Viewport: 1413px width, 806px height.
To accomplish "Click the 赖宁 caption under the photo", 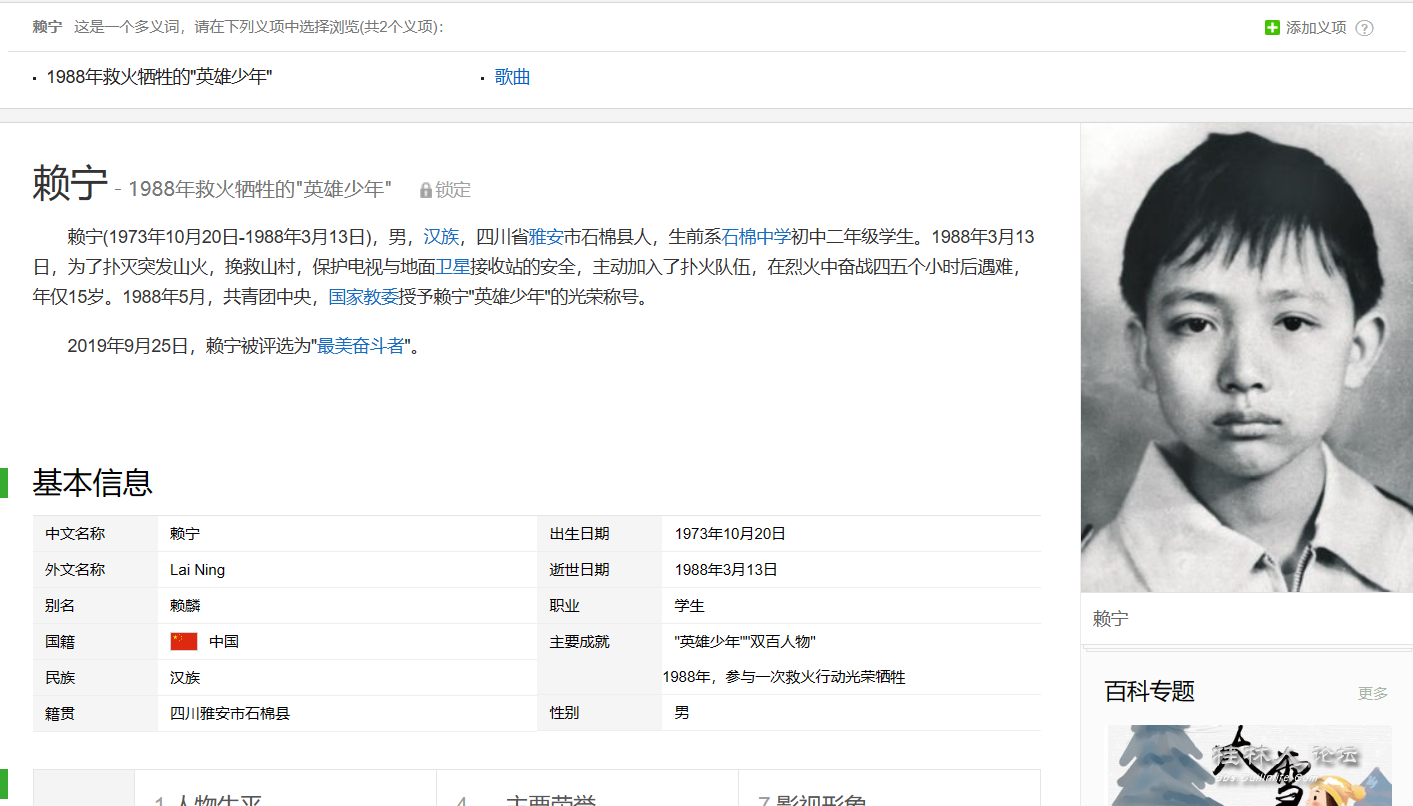I will pos(1111,619).
